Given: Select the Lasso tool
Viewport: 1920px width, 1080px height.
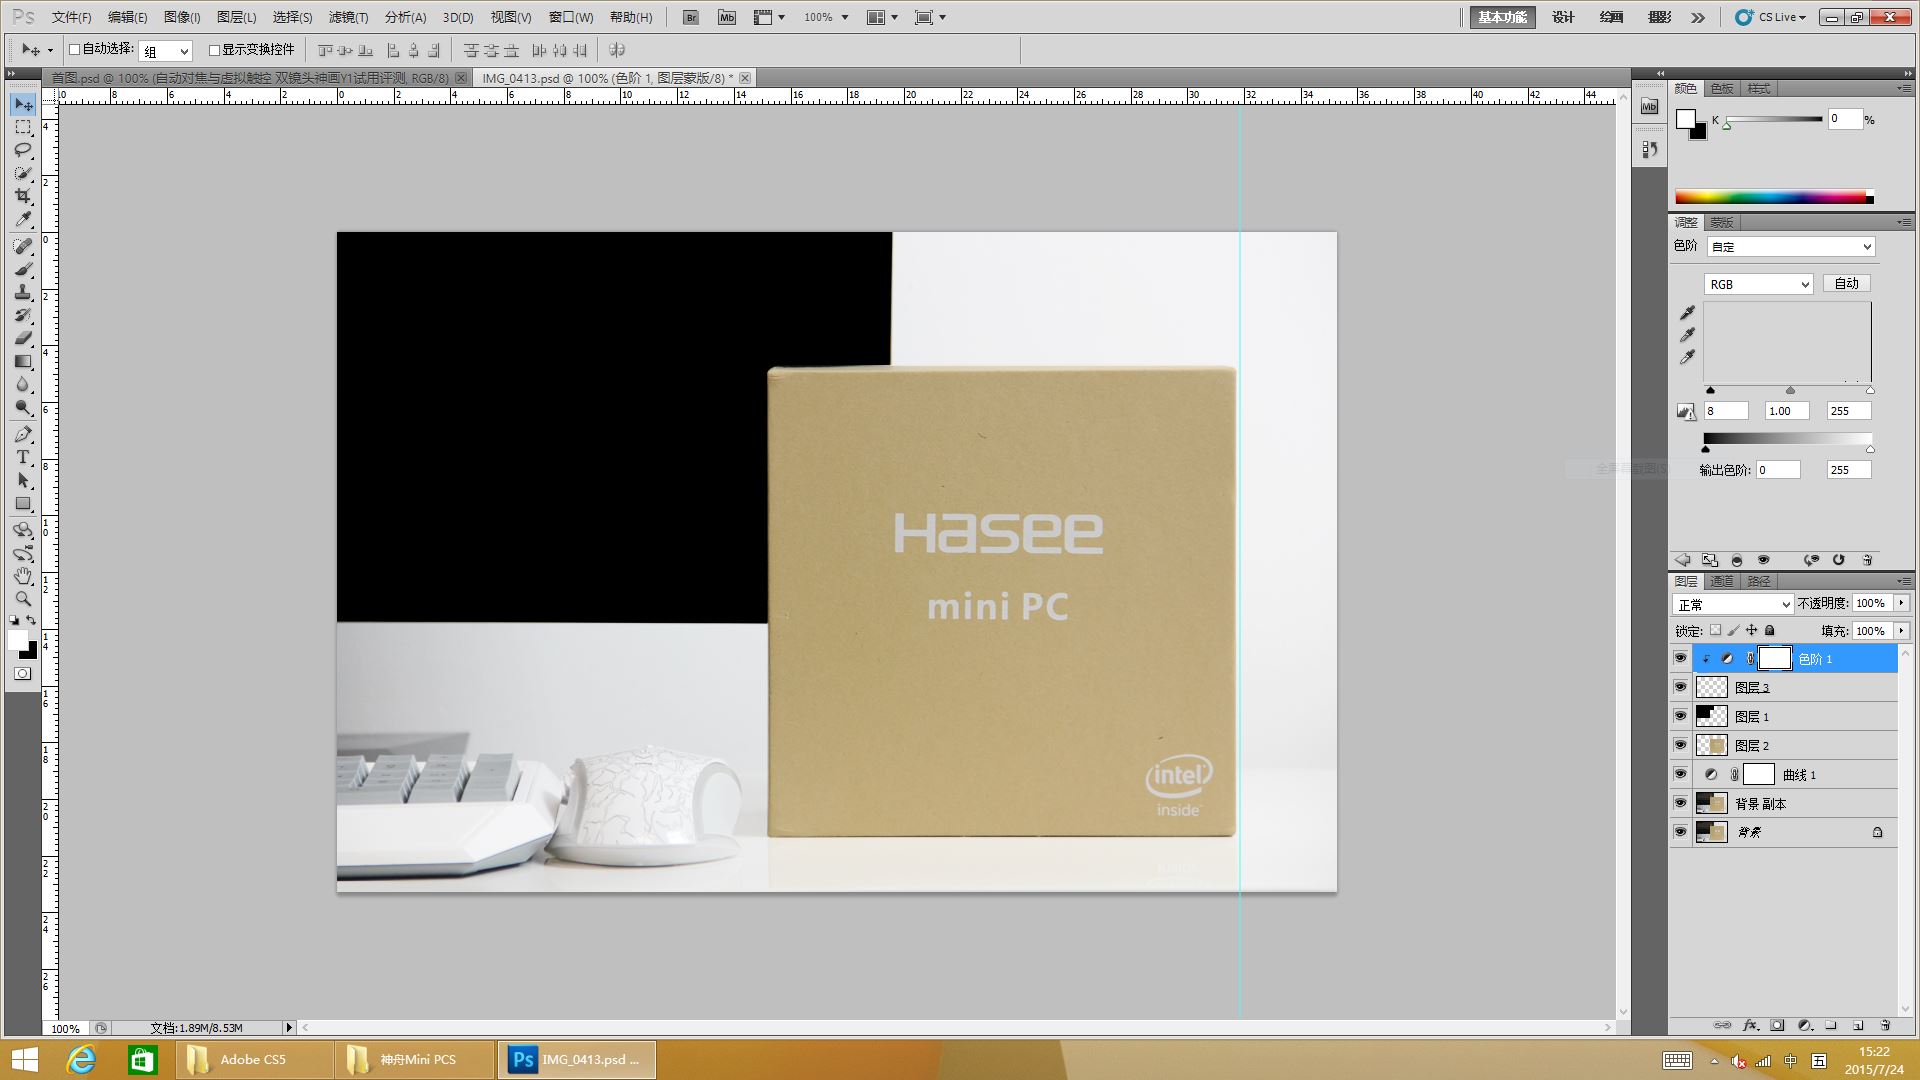Looking at the screenshot, I should click(23, 150).
